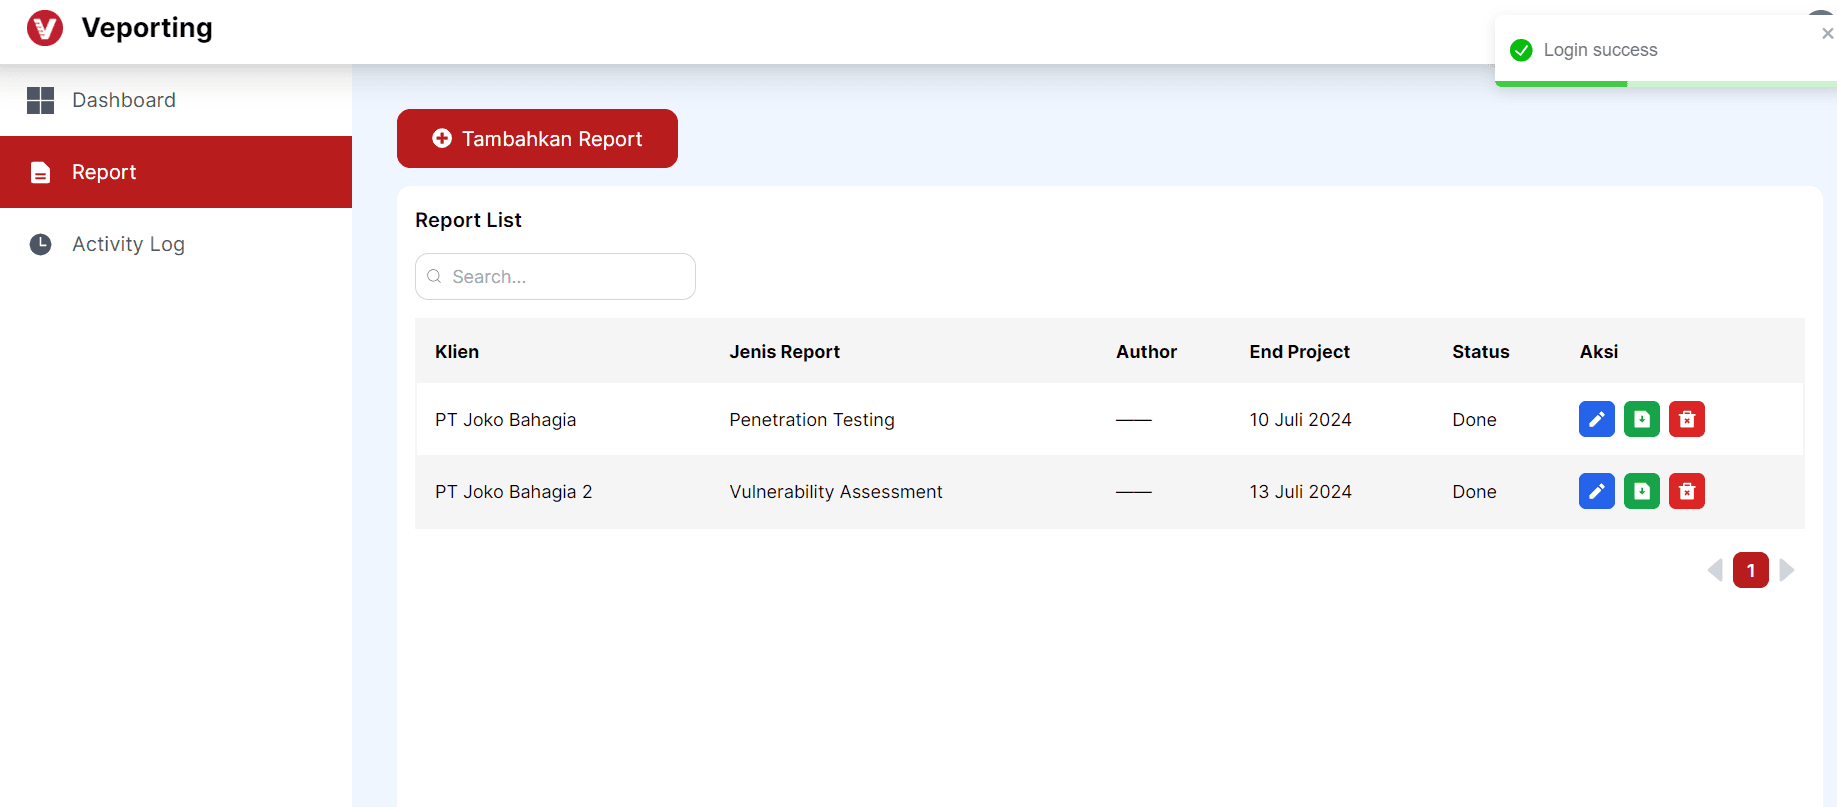The image size is (1837, 807).
Task: Click the plus icon on Tambahkan Report
Action: 442,138
